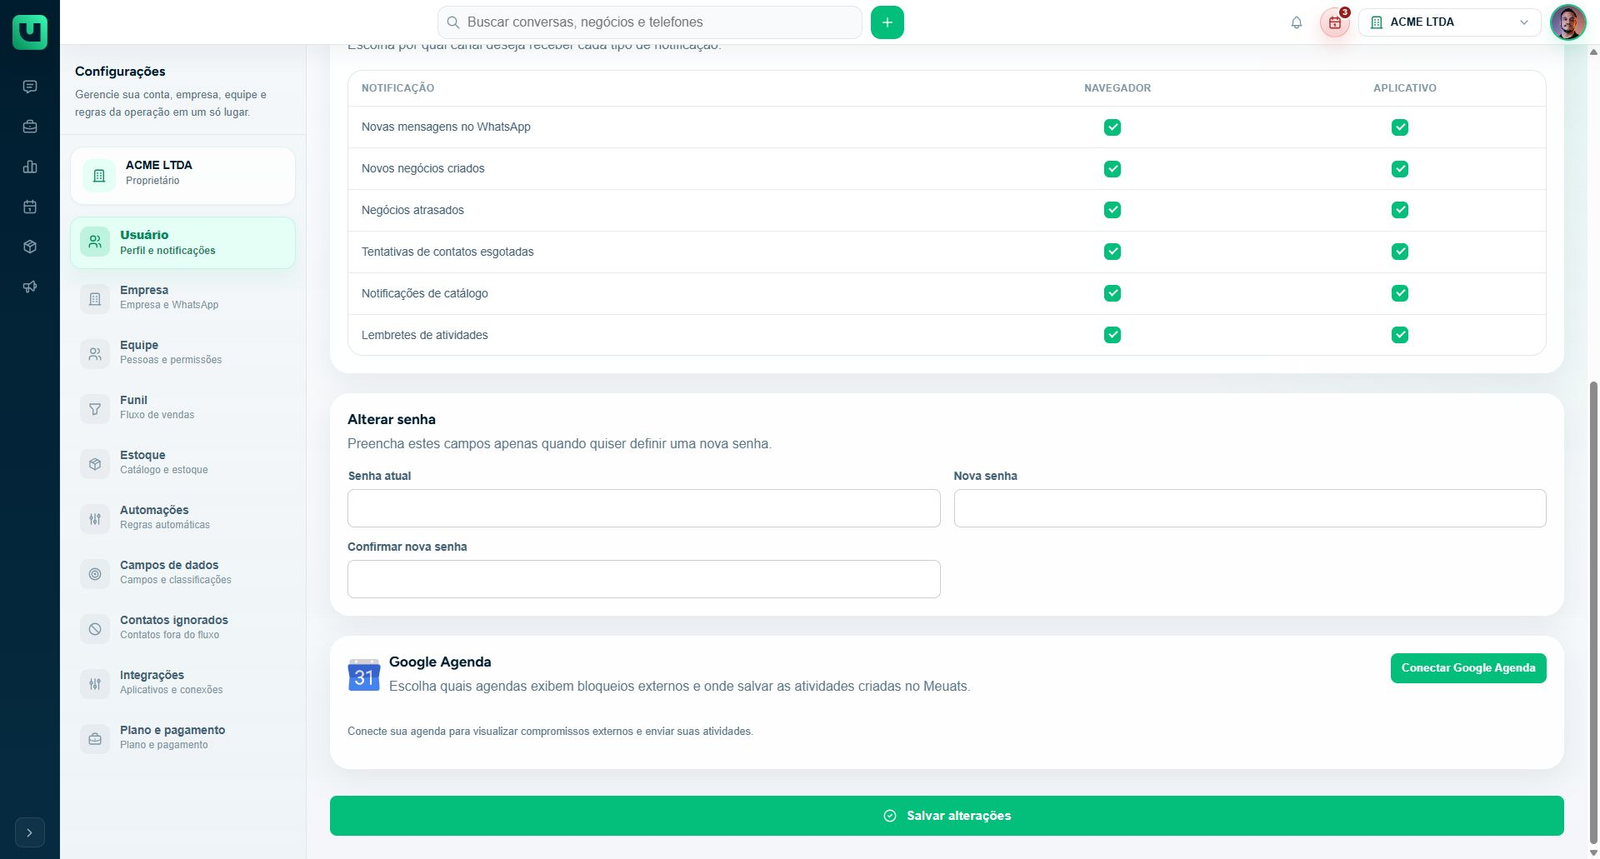
Task: Open reports via the bar chart sidebar icon
Action: [30, 167]
